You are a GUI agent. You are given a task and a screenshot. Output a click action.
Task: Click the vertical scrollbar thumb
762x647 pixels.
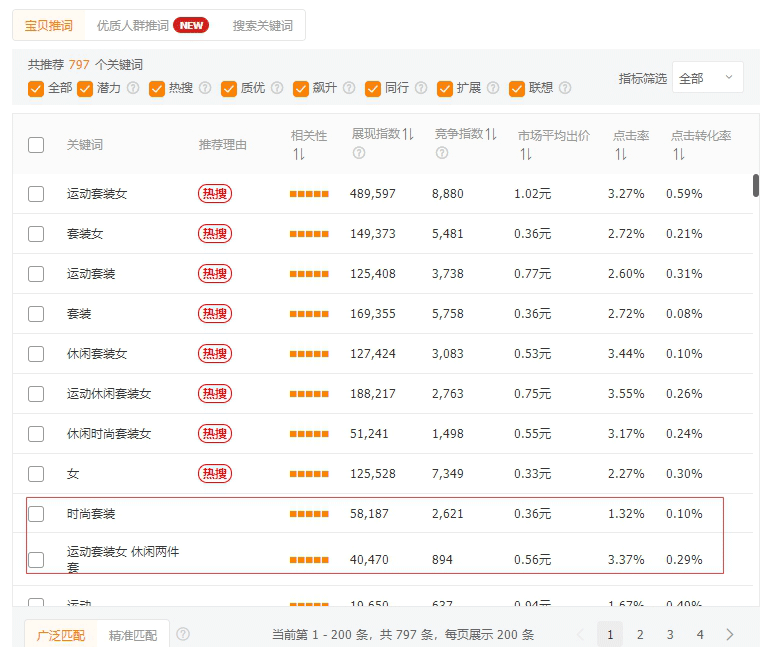click(755, 187)
